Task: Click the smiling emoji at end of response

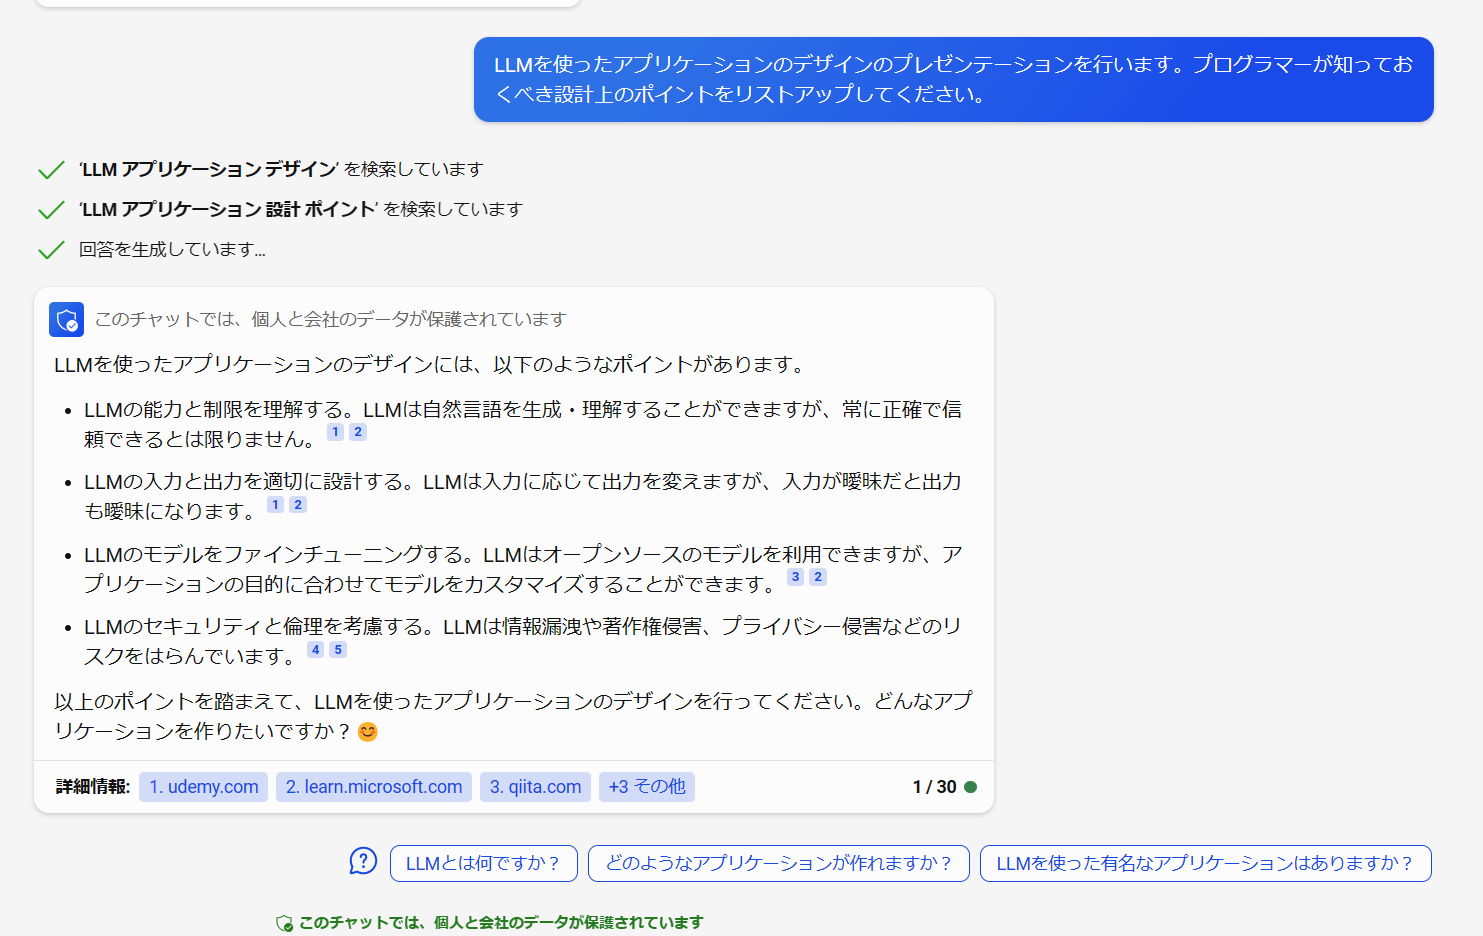Action: tap(368, 732)
